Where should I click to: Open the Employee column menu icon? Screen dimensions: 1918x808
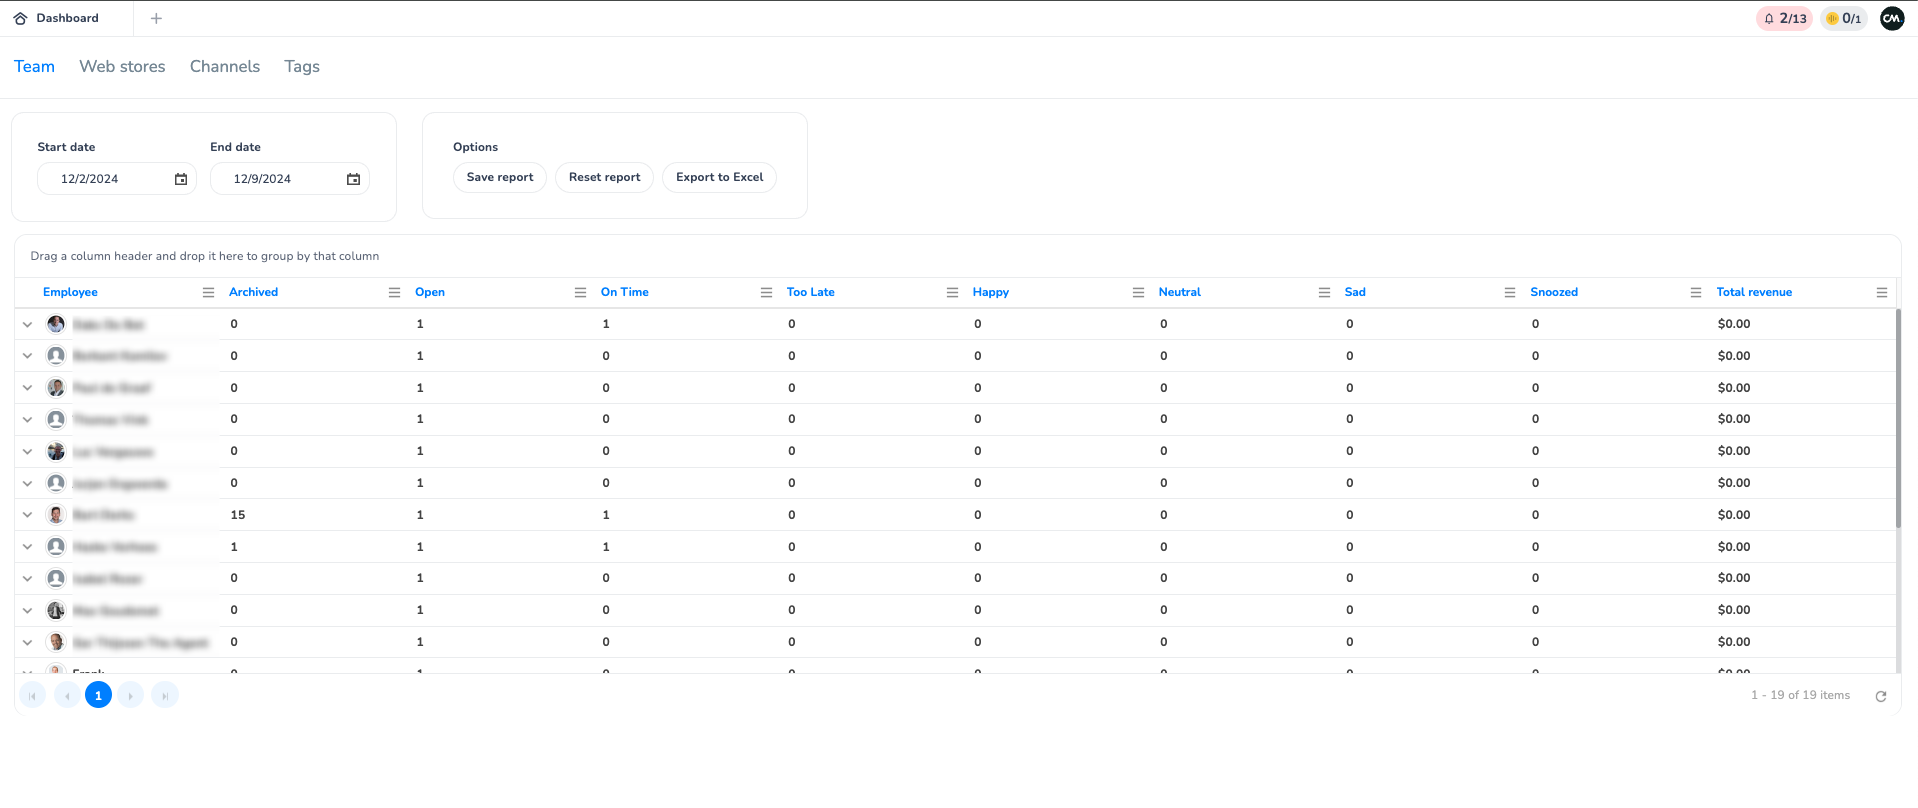coord(208,292)
